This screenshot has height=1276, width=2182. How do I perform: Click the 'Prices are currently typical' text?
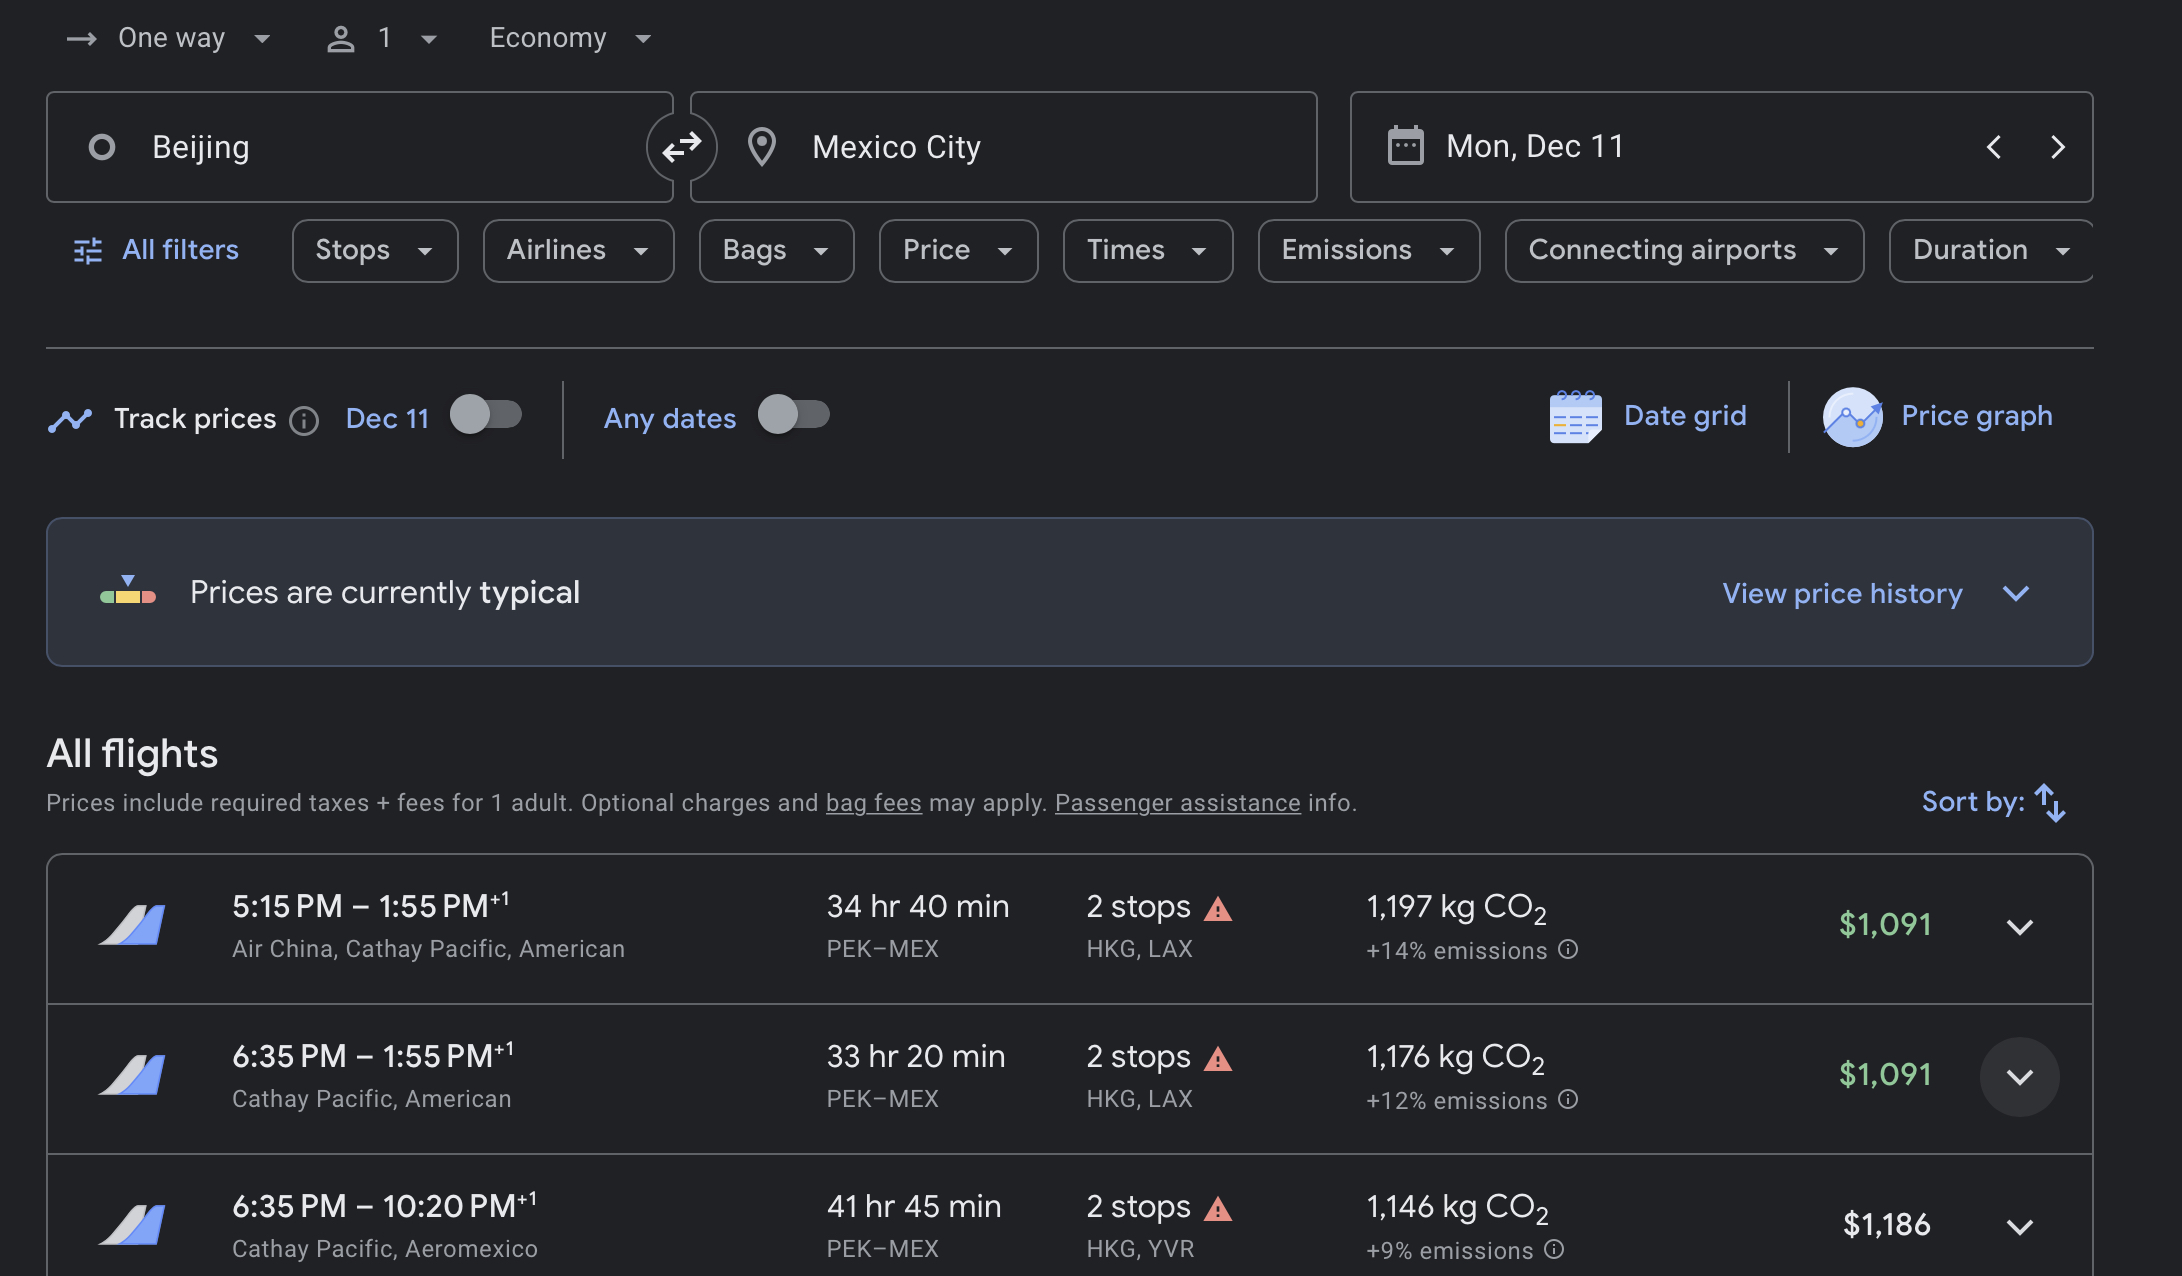[x=385, y=593]
